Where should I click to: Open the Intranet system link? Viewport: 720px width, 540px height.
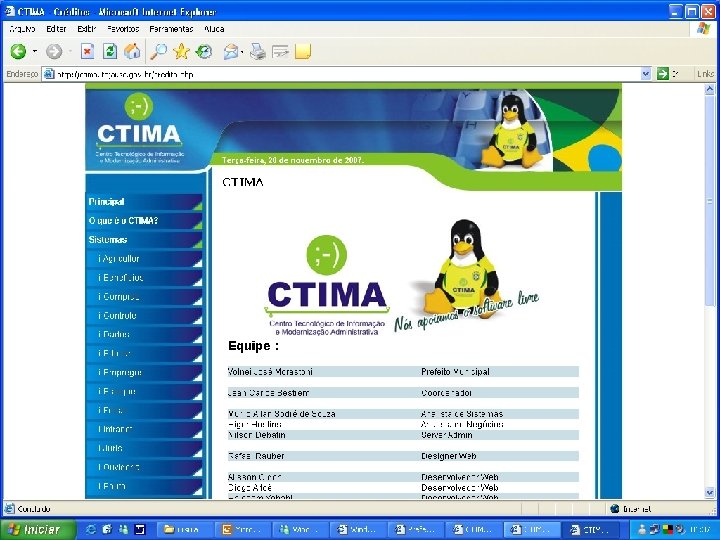[x=144, y=429]
